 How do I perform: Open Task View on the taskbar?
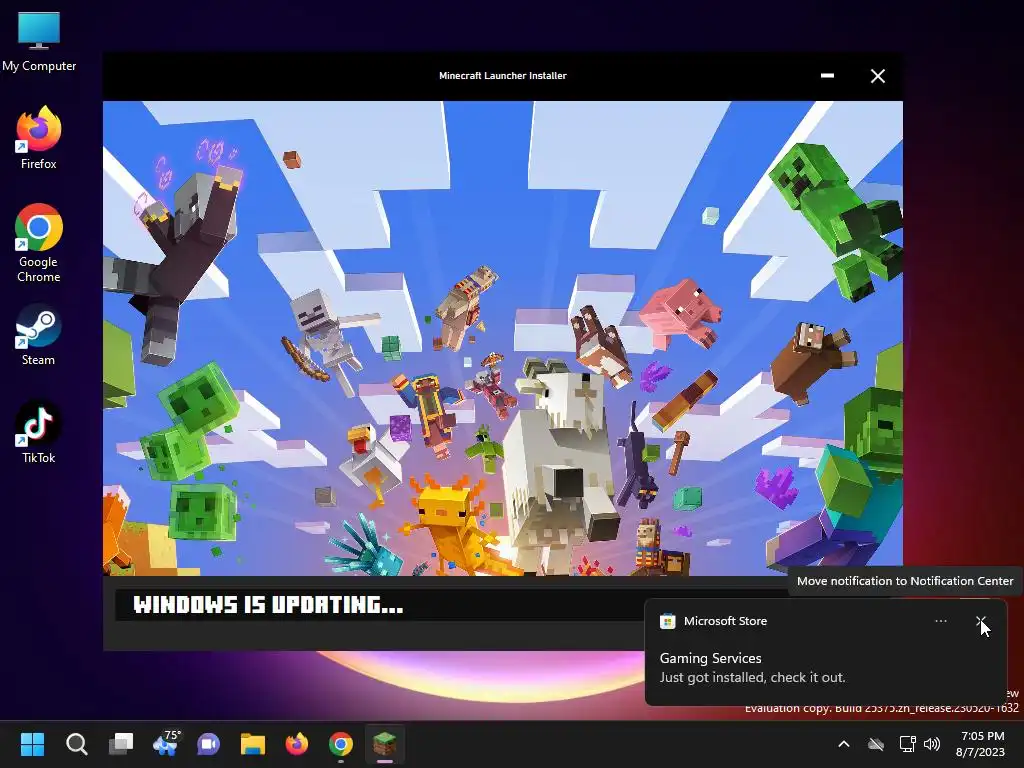click(x=121, y=744)
